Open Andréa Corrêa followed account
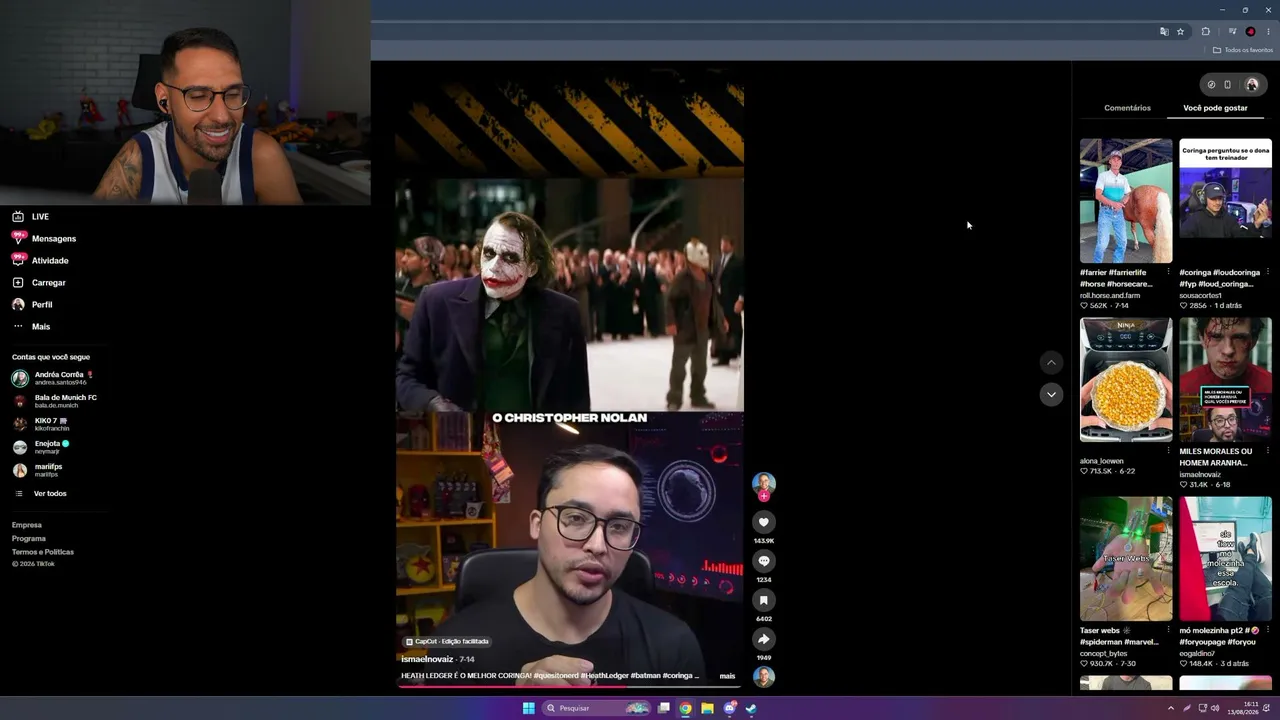 (54, 378)
